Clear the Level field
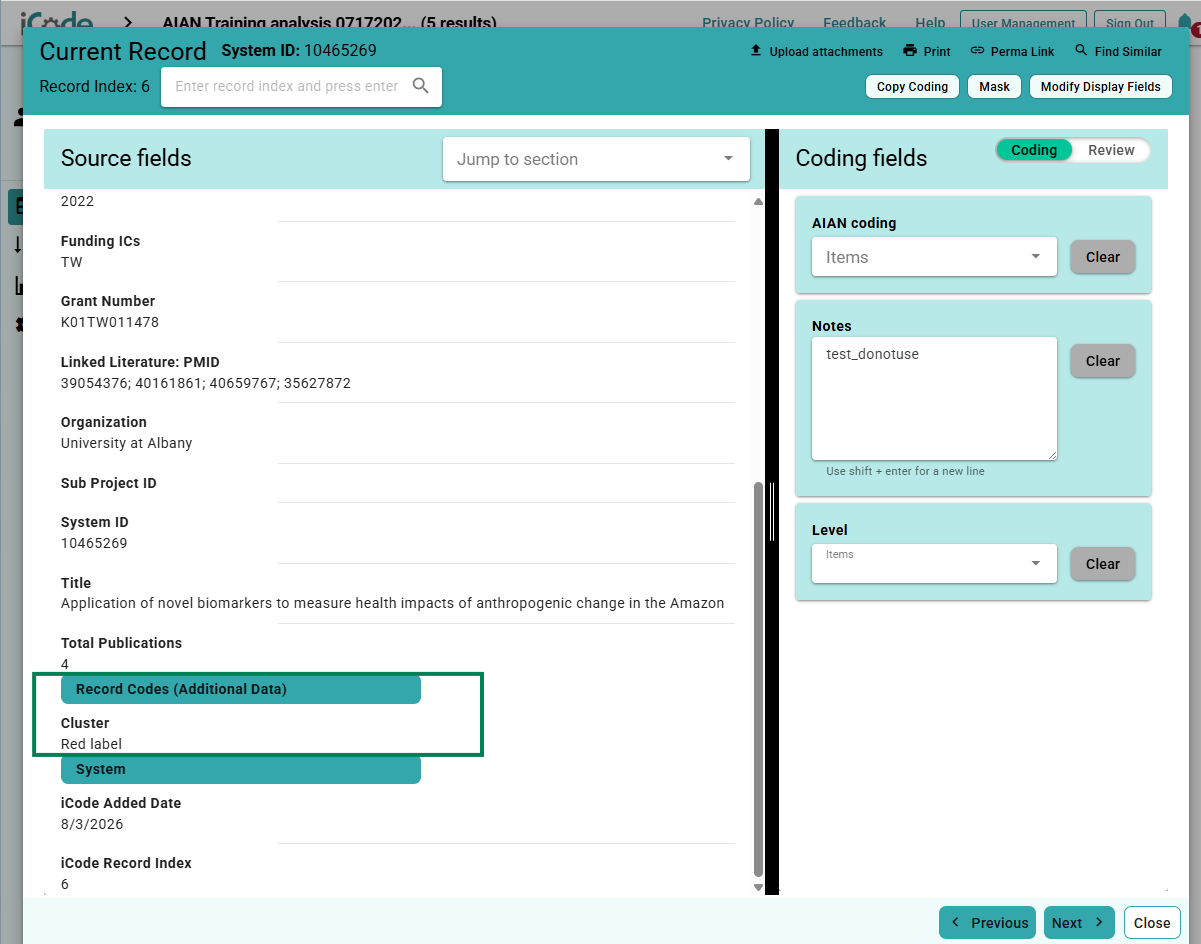The image size is (1201, 944). [1103, 564]
